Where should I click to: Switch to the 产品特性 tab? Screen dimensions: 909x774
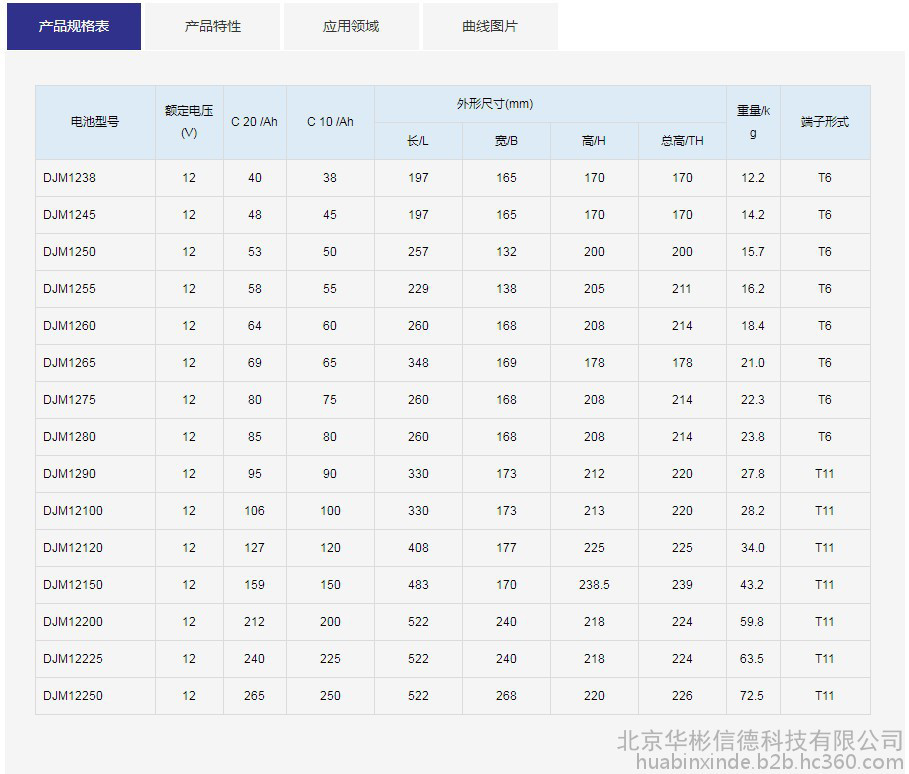click(212, 26)
